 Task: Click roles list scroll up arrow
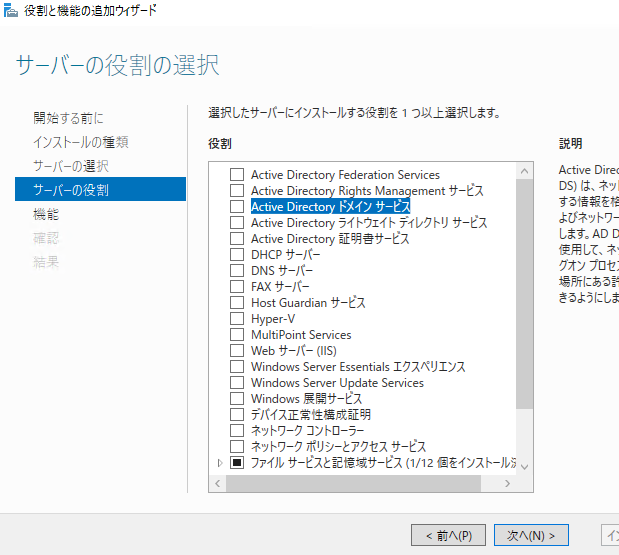pyautogui.click(x=525, y=171)
